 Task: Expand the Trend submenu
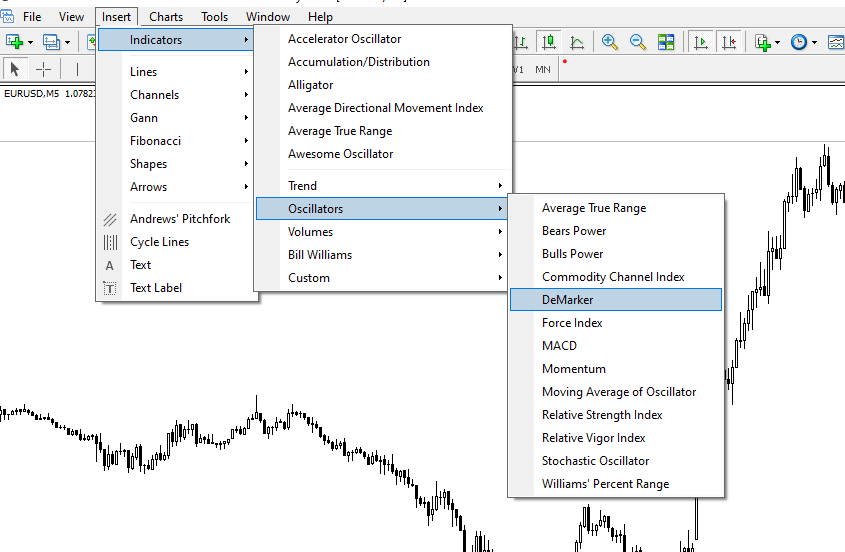pos(382,186)
